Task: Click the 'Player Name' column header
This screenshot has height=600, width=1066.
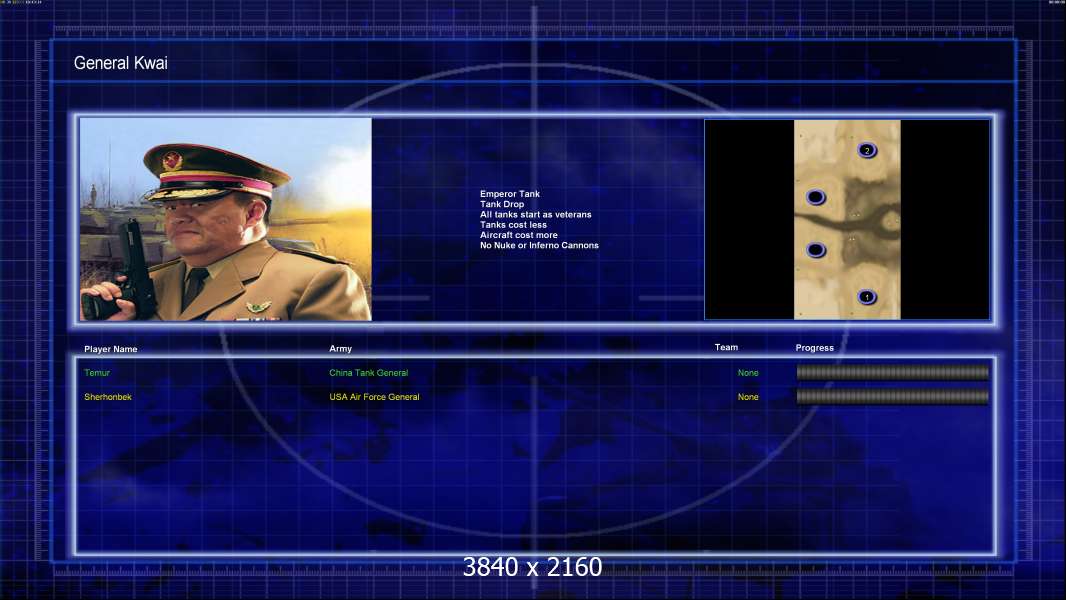Action: (111, 349)
